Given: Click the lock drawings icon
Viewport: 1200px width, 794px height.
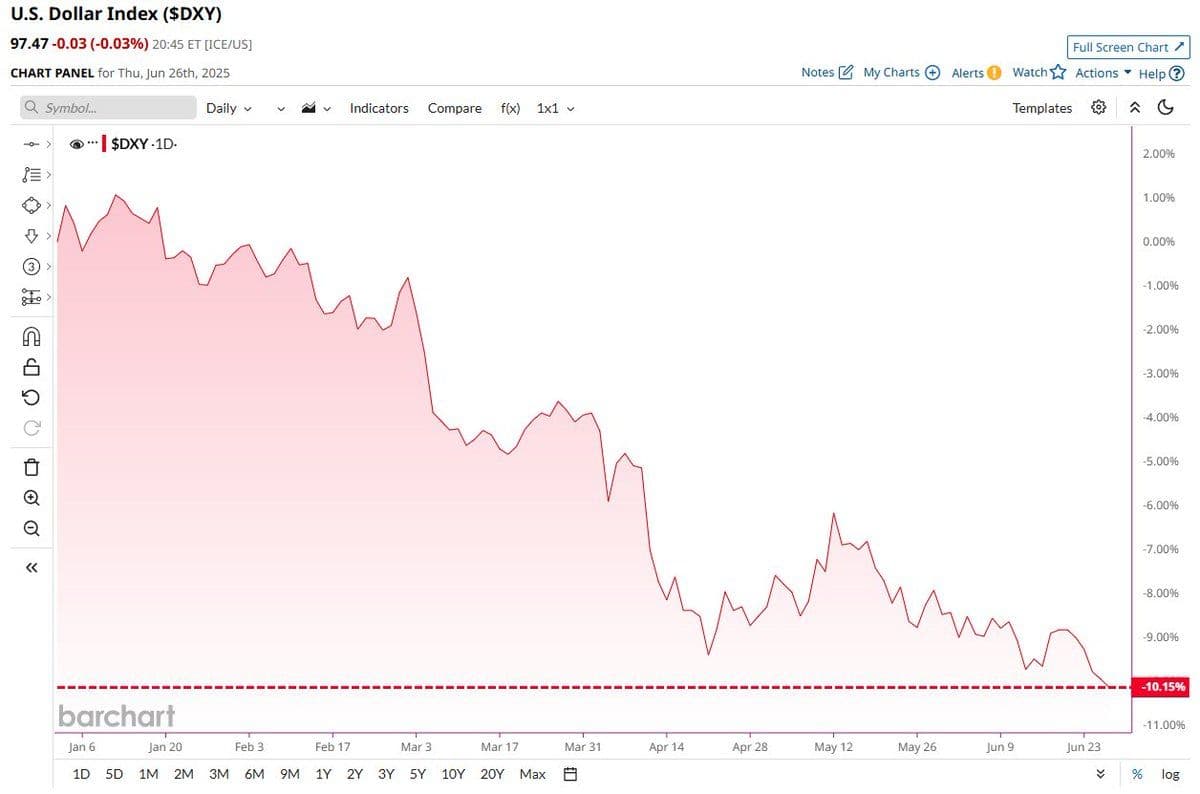Looking at the screenshot, I should pos(31,367).
